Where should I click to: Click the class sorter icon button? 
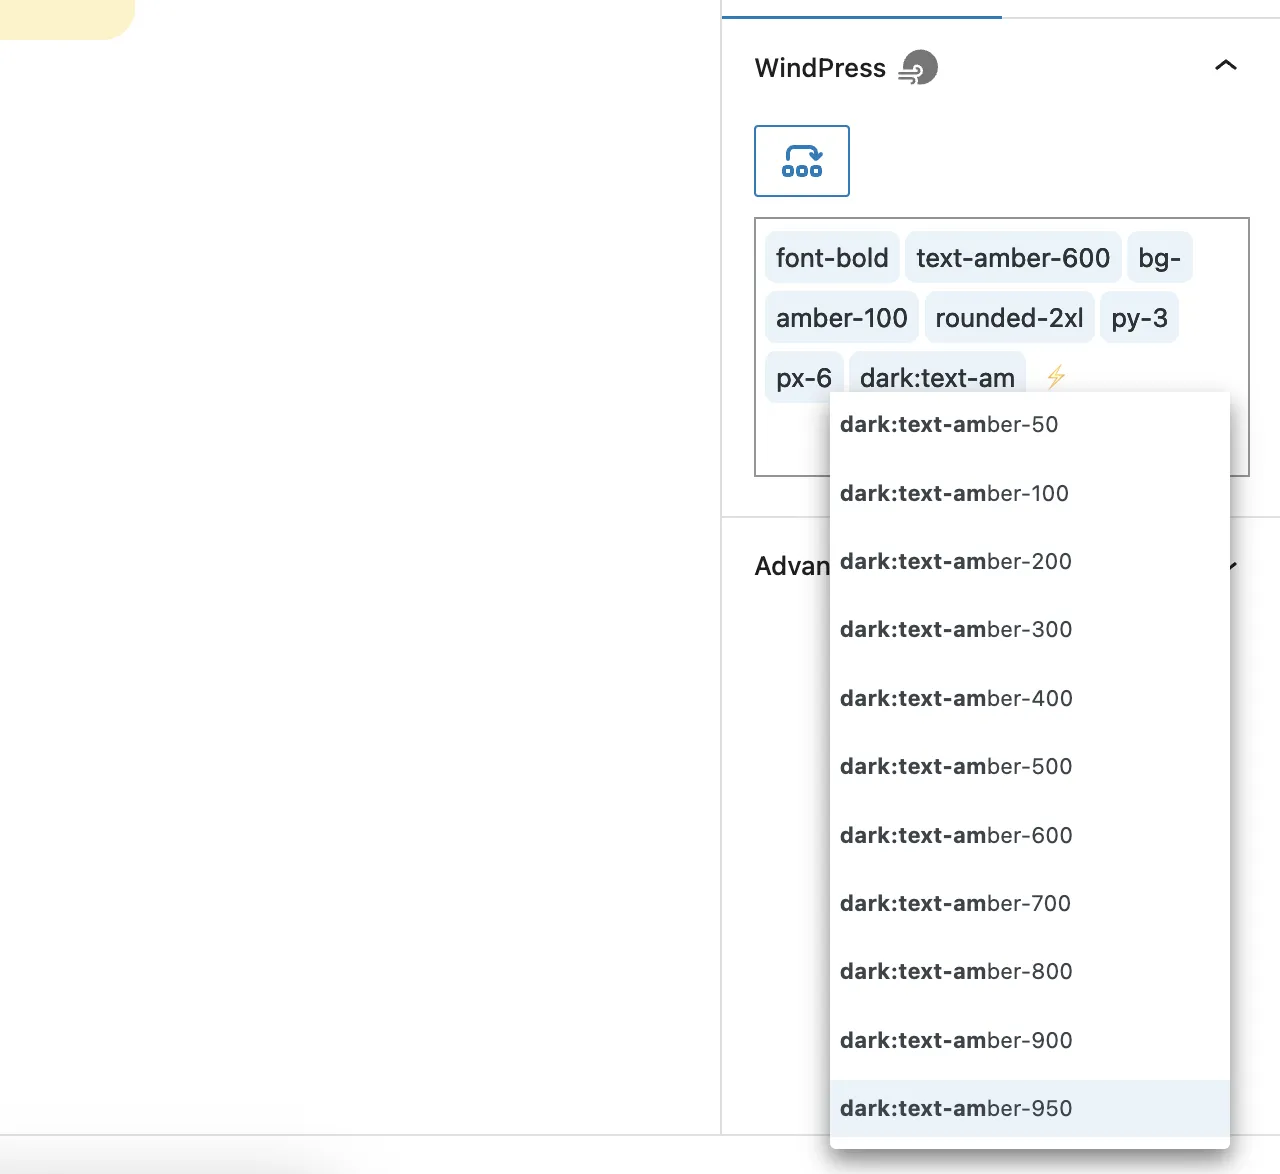click(x=802, y=161)
